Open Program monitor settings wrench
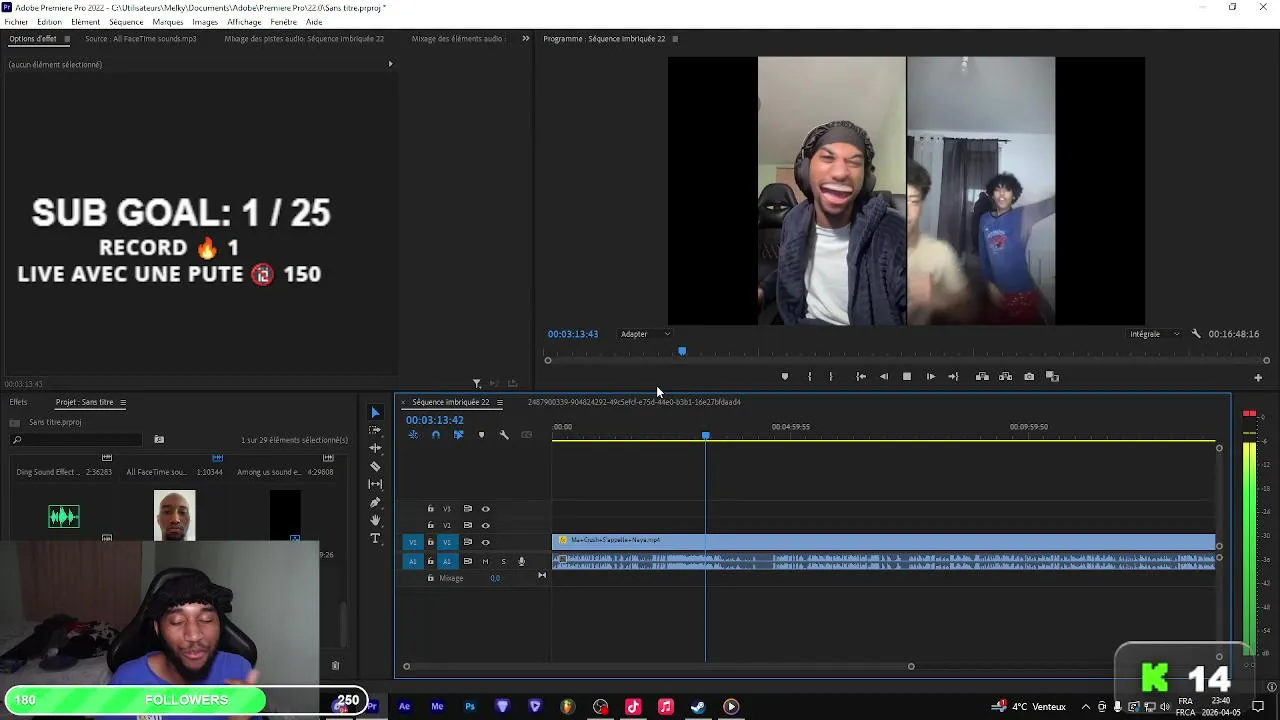The image size is (1280, 720). click(x=1196, y=334)
